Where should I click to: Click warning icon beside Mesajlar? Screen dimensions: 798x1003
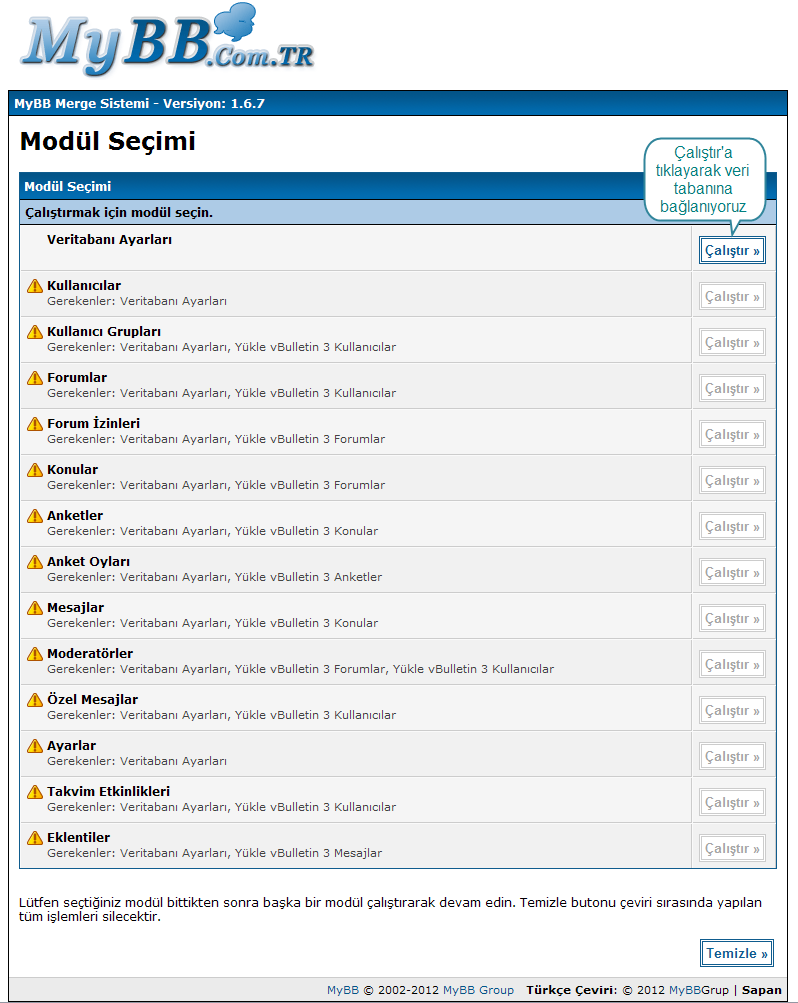pyautogui.click(x=35, y=608)
